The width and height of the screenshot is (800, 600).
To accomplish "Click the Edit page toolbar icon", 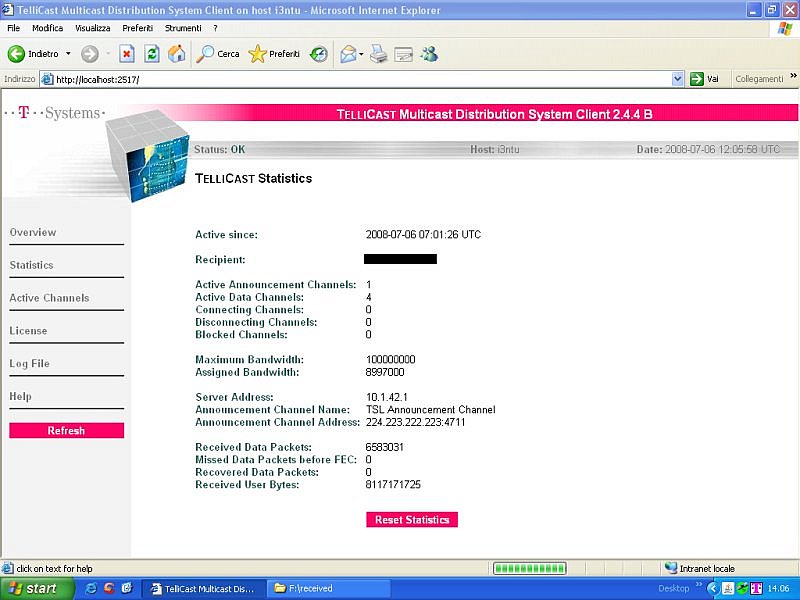I will click(x=403, y=54).
